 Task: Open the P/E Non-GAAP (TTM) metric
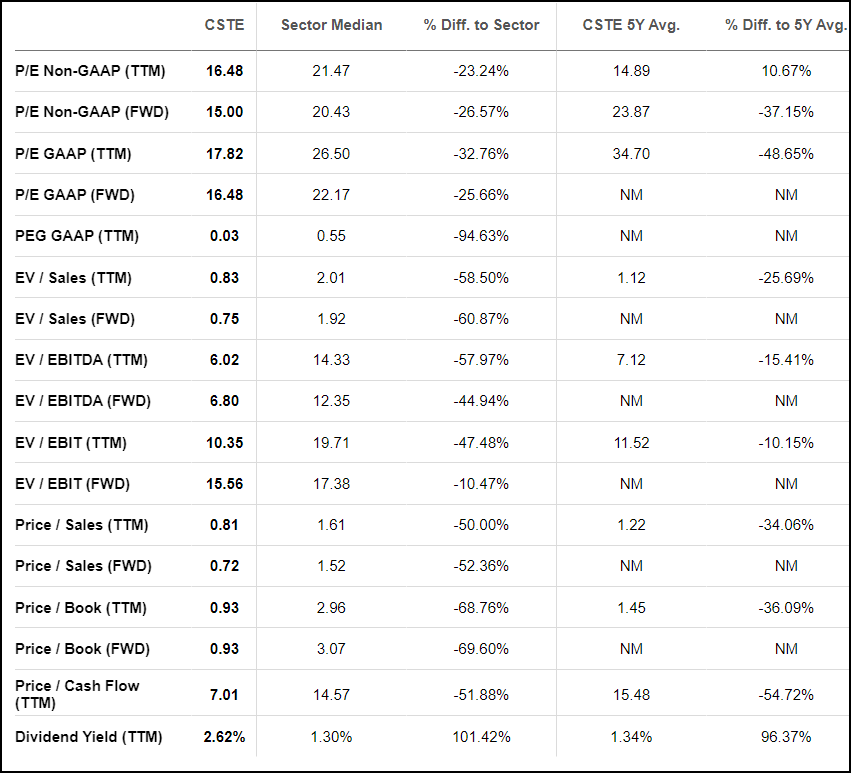coord(90,71)
